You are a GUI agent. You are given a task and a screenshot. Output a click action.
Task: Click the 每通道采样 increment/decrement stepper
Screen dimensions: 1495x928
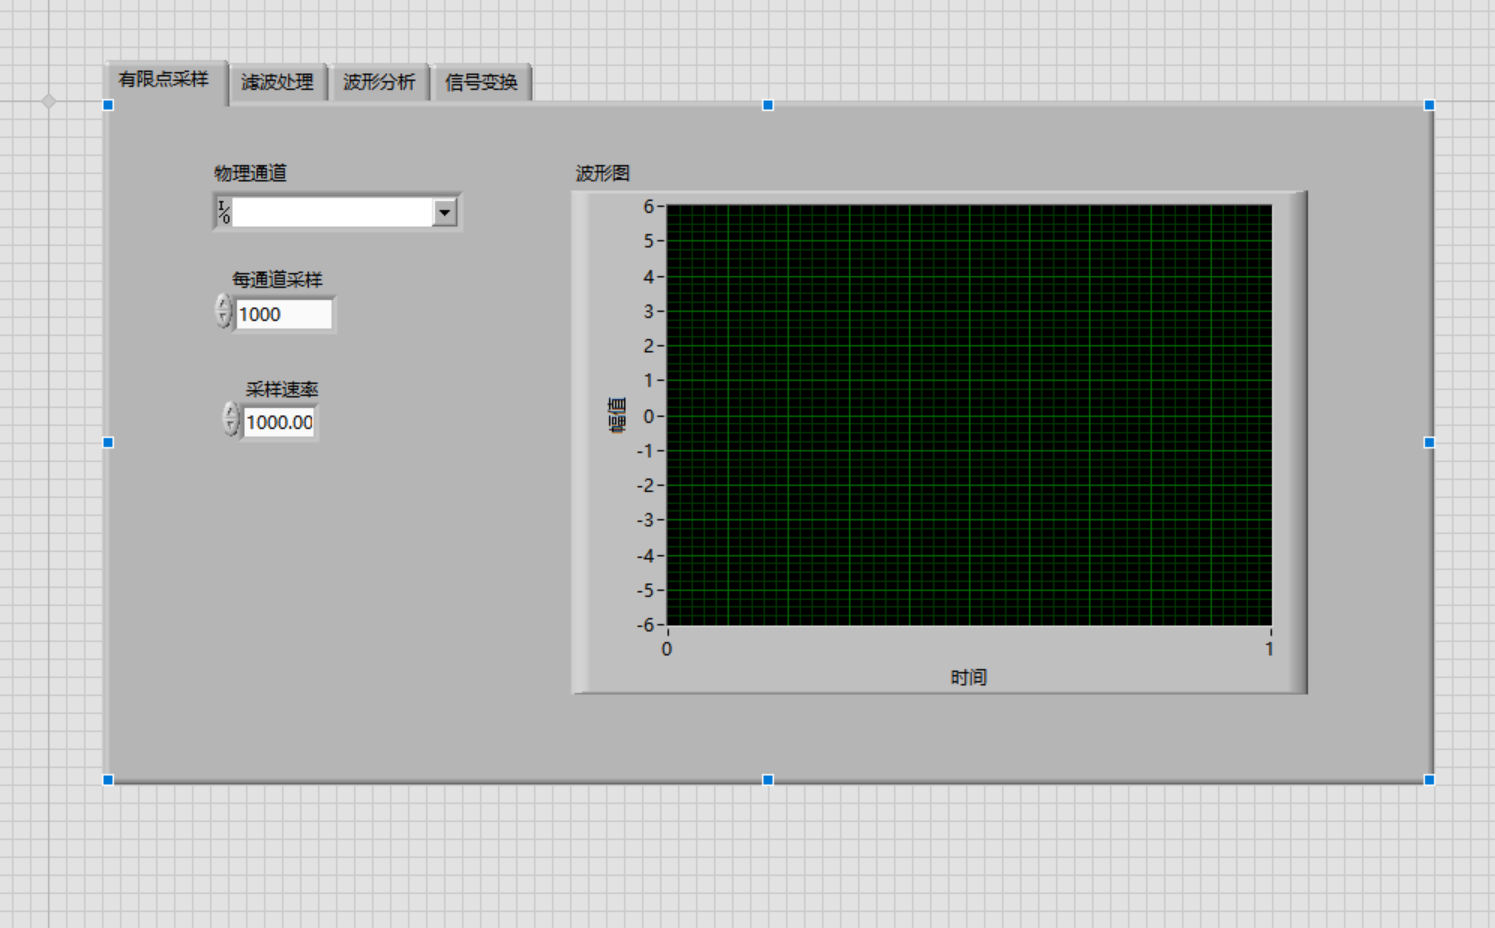[x=223, y=312]
